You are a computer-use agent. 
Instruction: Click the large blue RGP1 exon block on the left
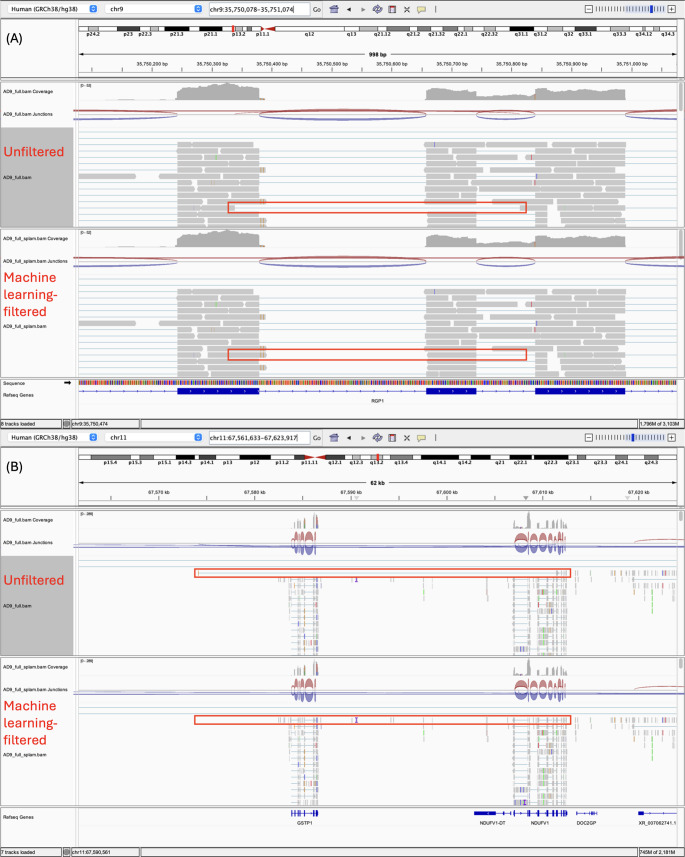(x=218, y=391)
